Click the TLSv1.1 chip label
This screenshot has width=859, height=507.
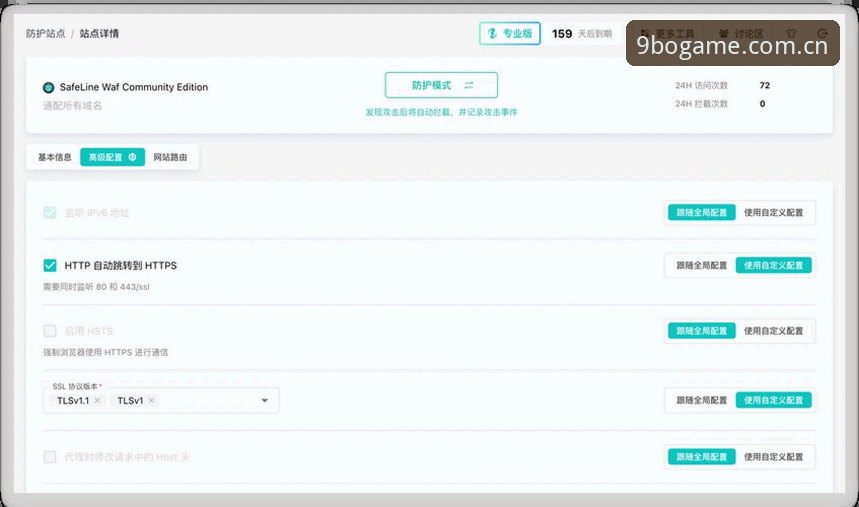pos(73,401)
